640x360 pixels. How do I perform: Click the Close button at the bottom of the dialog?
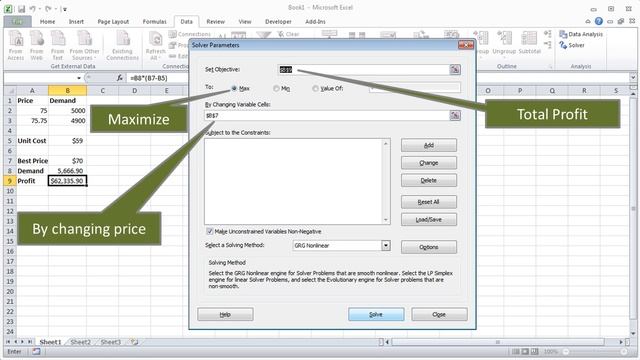coord(439,314)
